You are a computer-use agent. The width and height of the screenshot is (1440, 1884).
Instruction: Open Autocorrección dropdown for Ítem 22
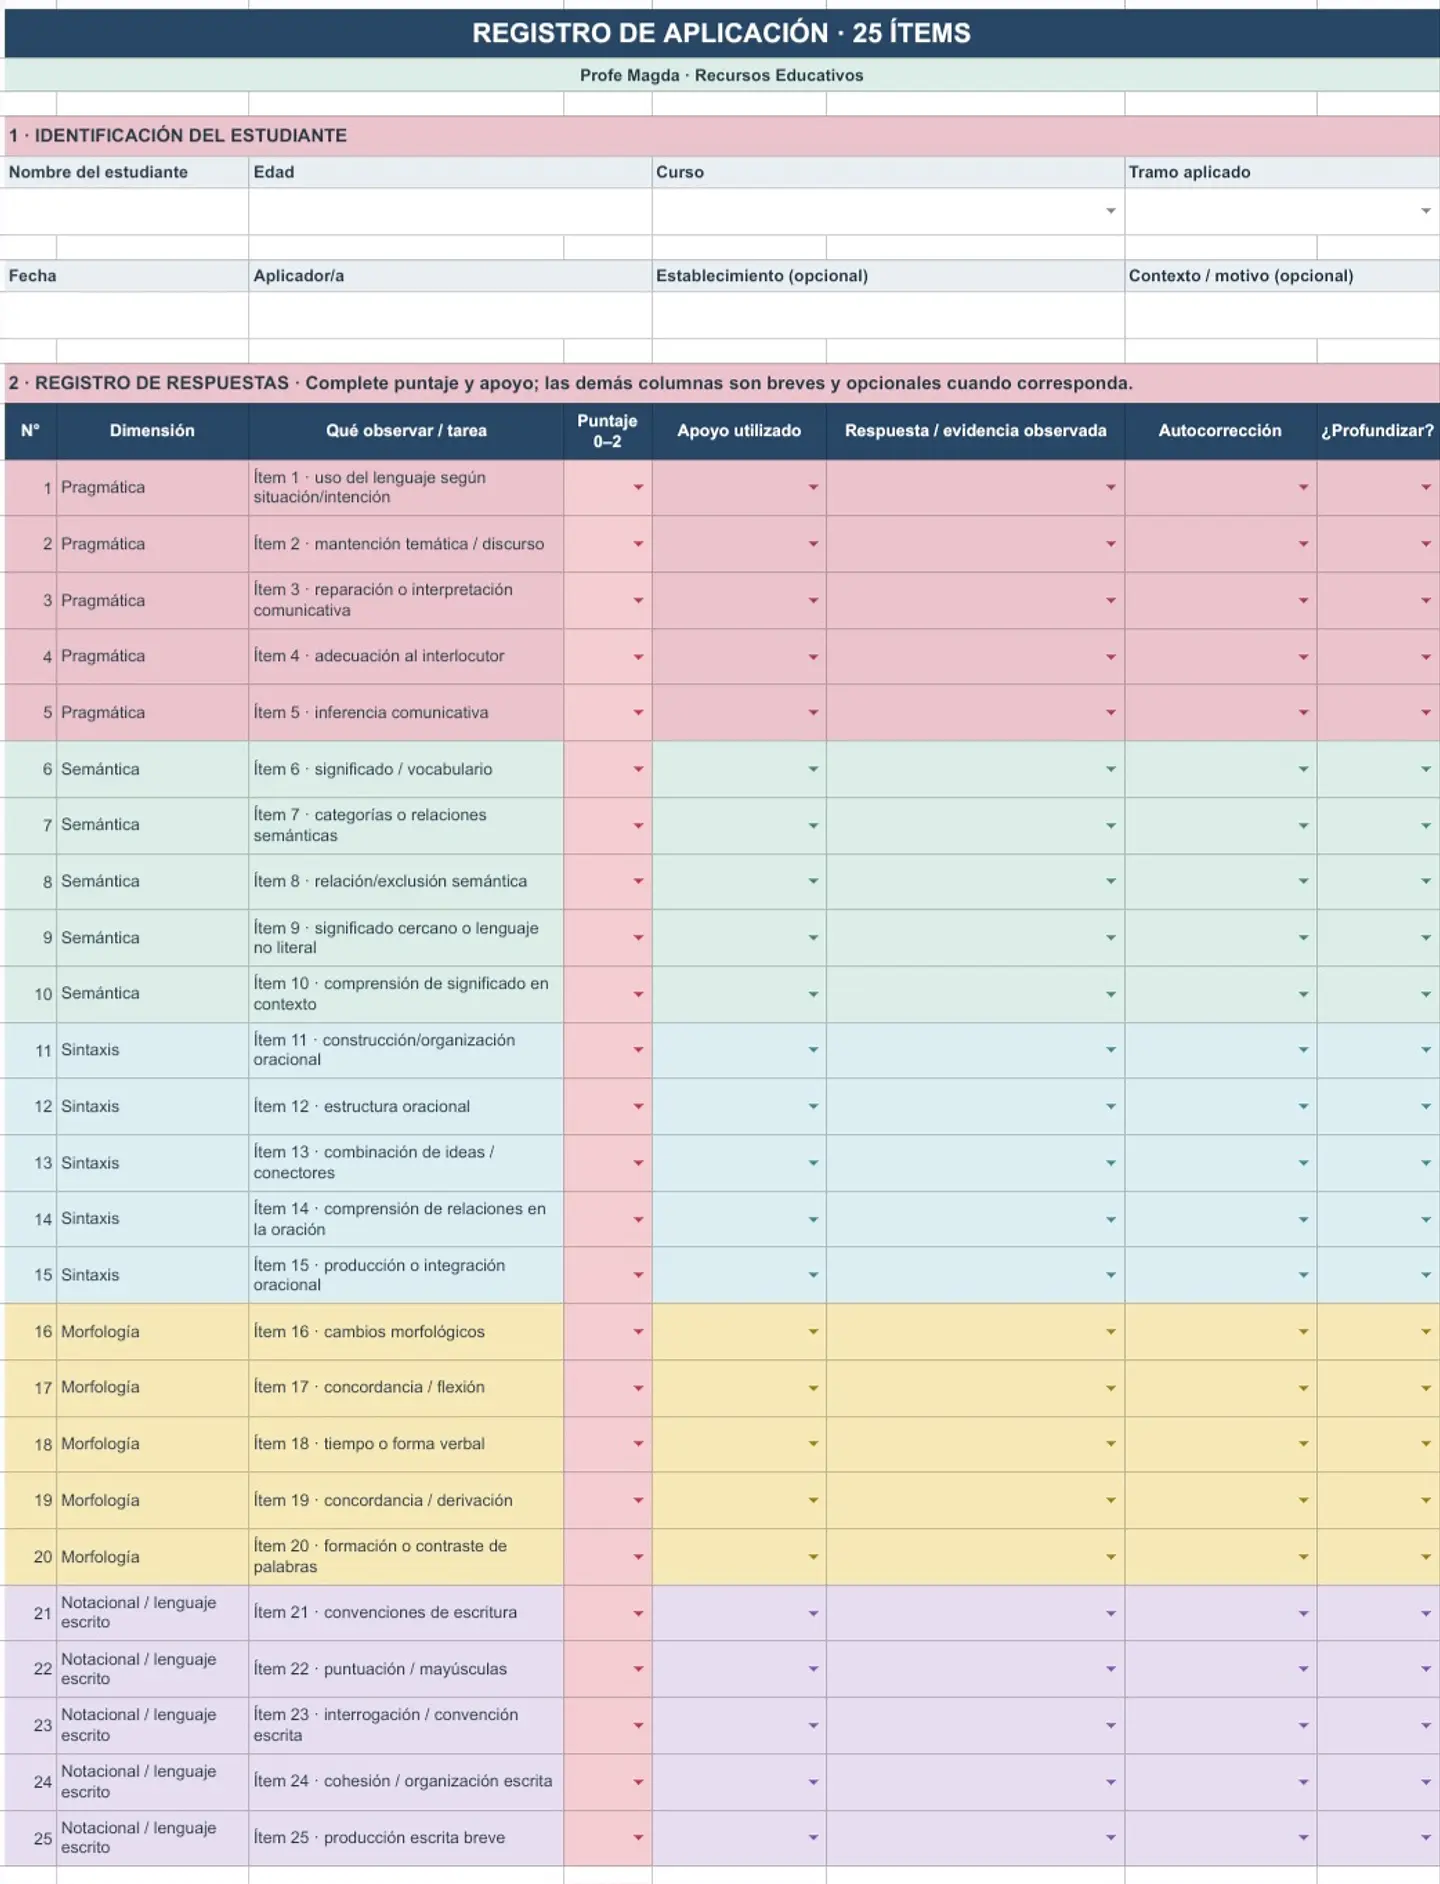point(1303,1669)
